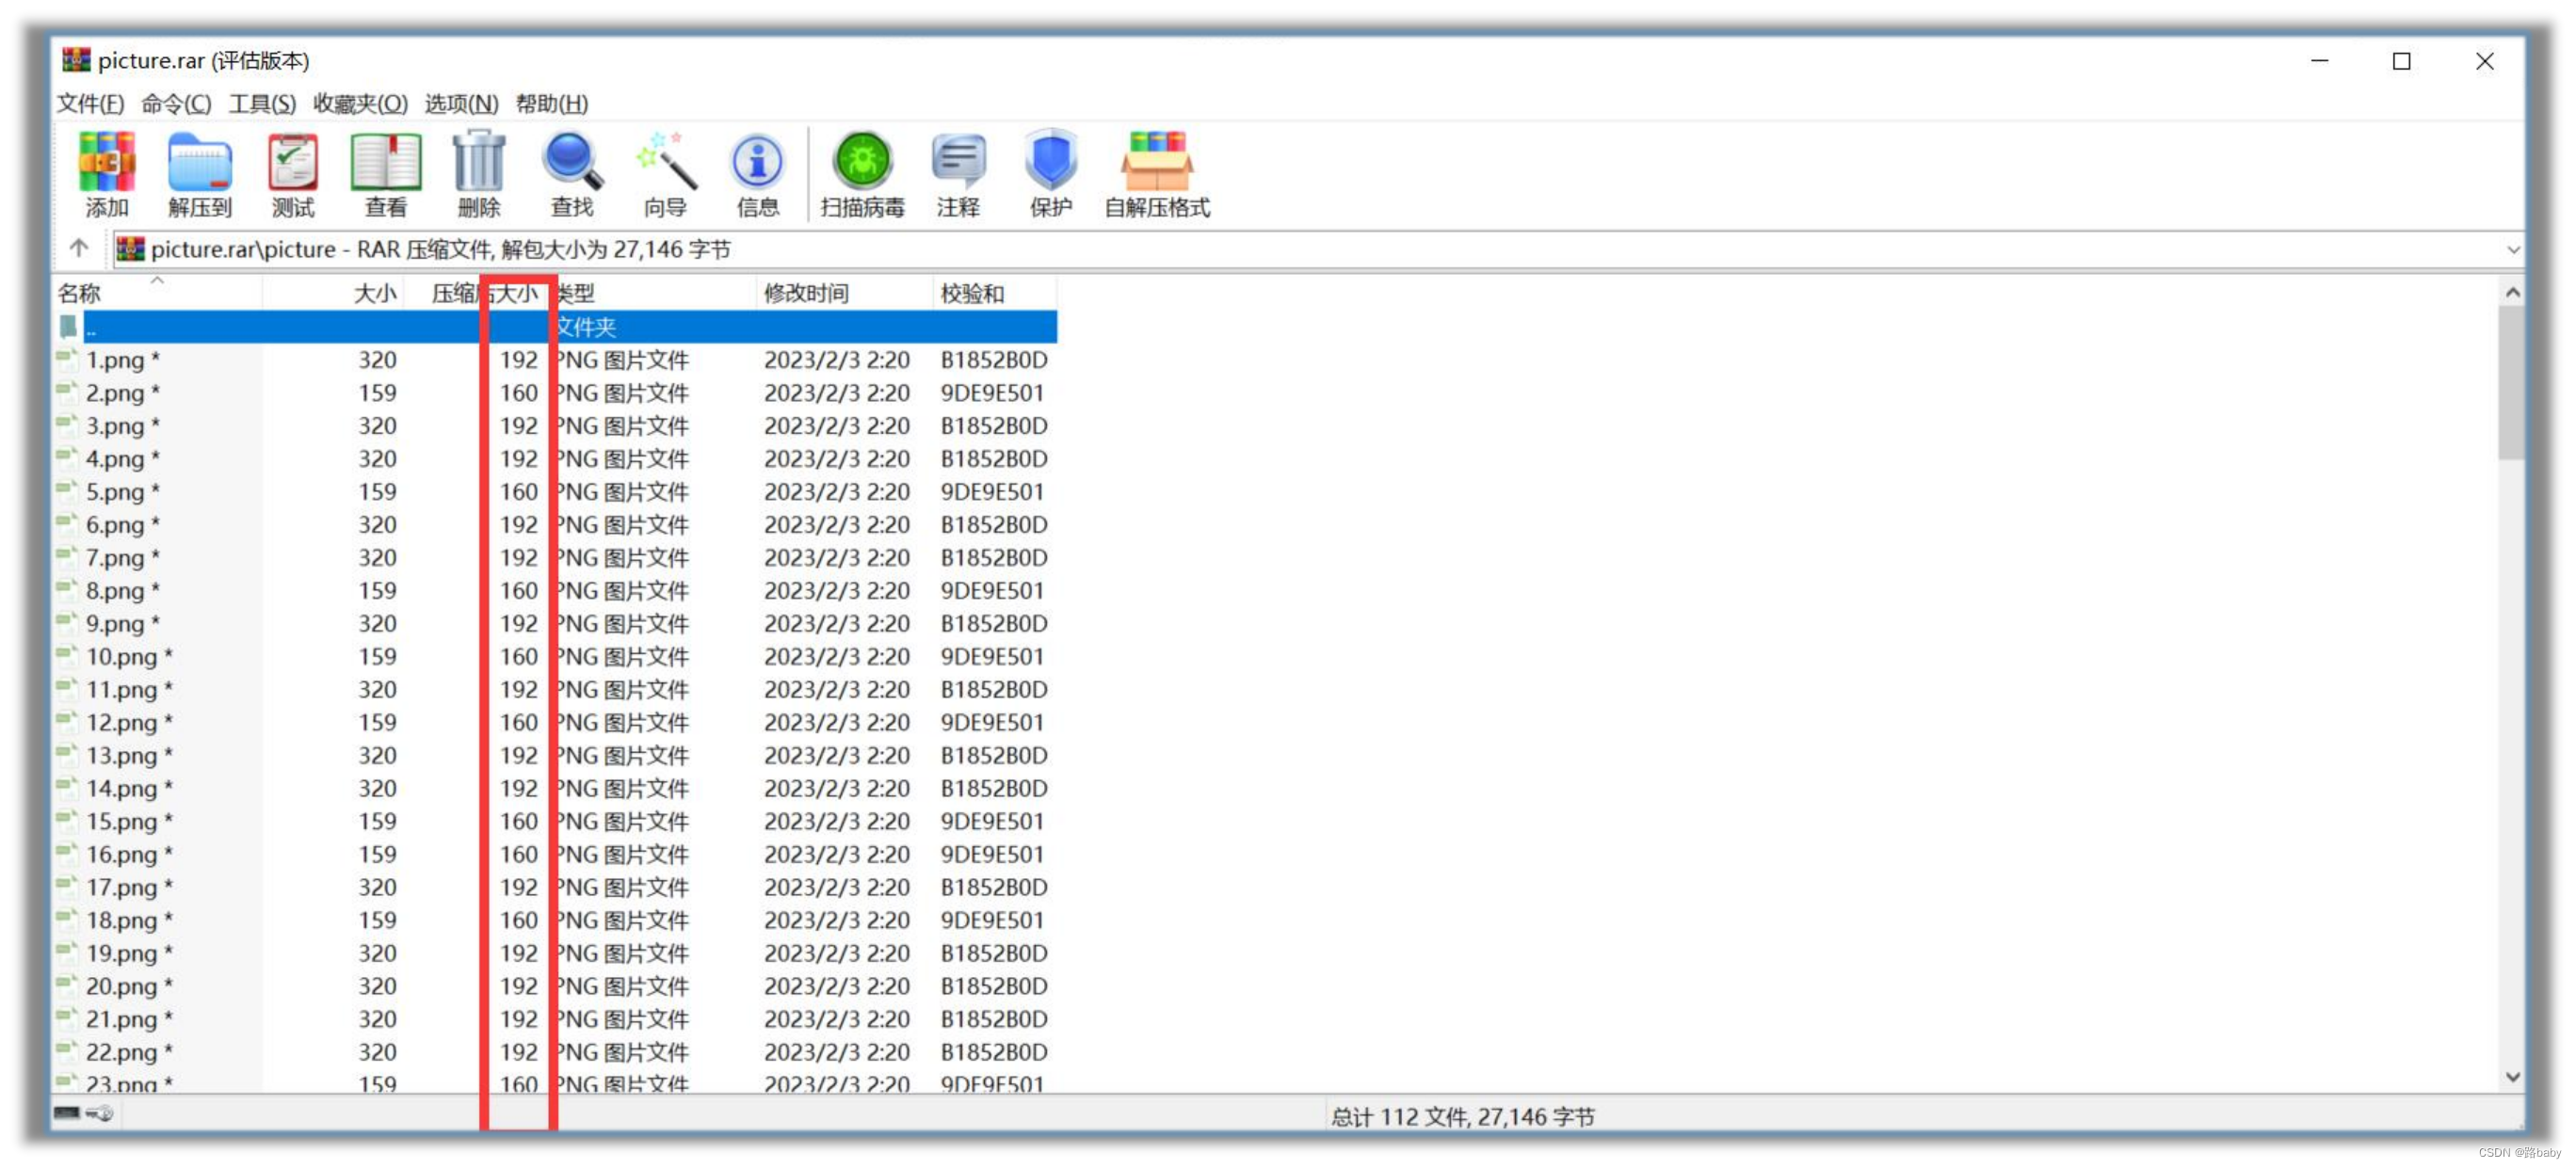Select the 5.png file row
The image size is (2576, 1168).
pyautogui.click(x=115, y=492)
